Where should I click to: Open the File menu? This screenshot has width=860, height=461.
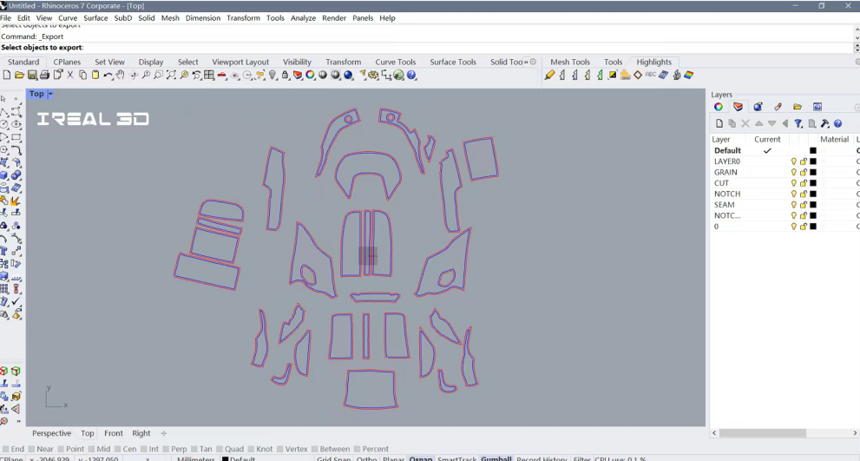(x=5, y=18)
